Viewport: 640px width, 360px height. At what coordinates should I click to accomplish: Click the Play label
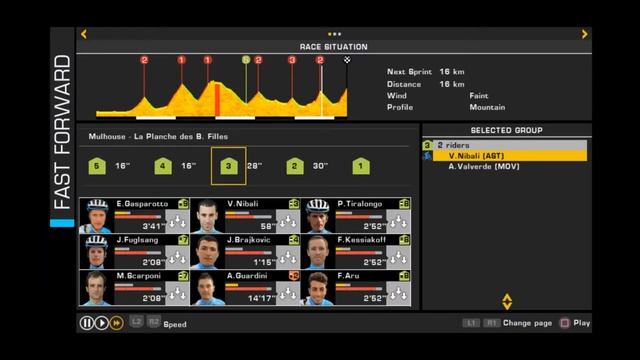click(x=582, y=323)
